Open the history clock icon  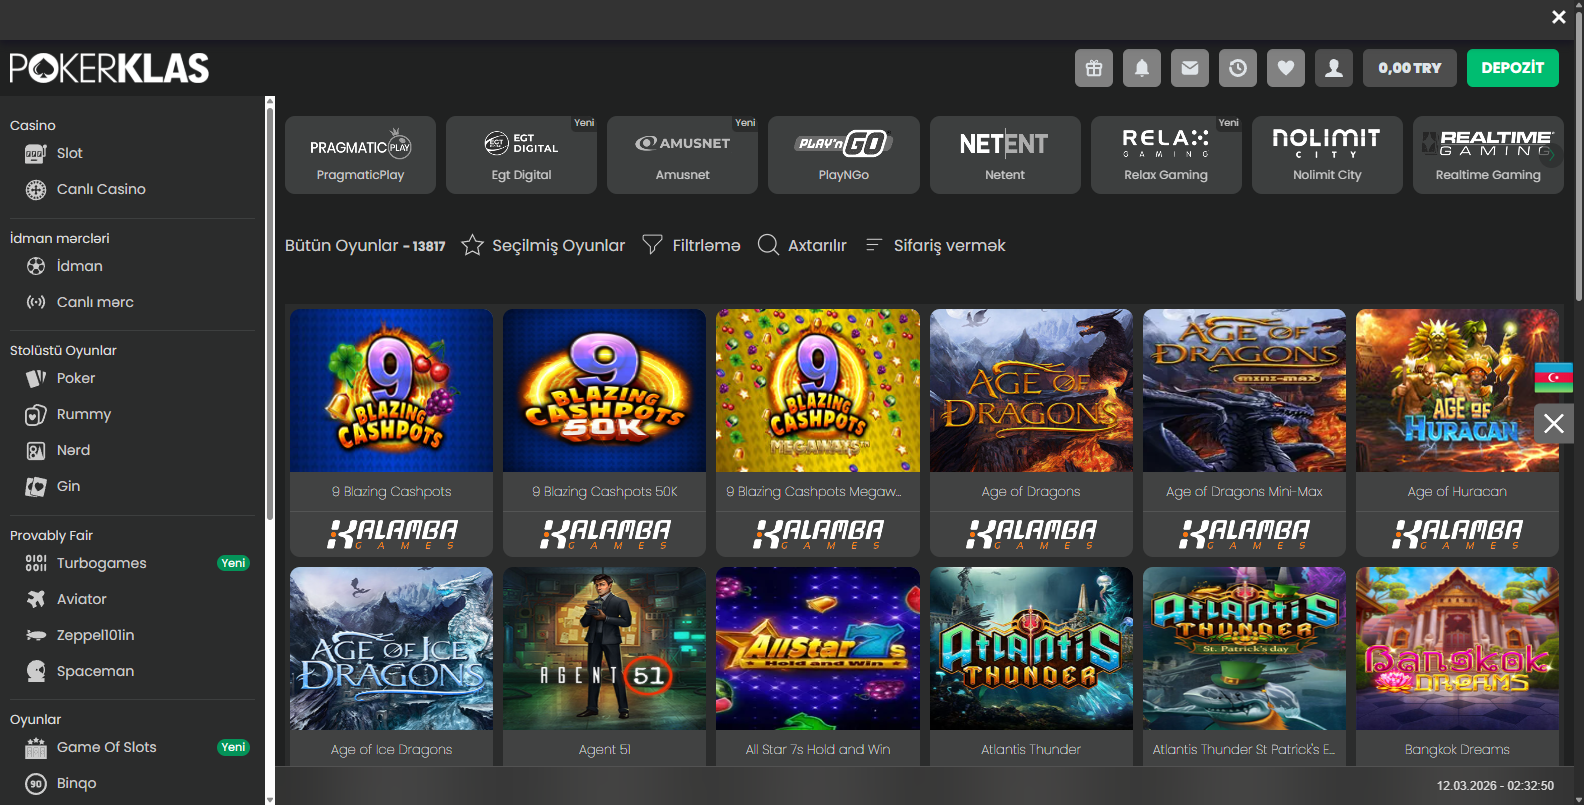click(x=1238, y=68)
